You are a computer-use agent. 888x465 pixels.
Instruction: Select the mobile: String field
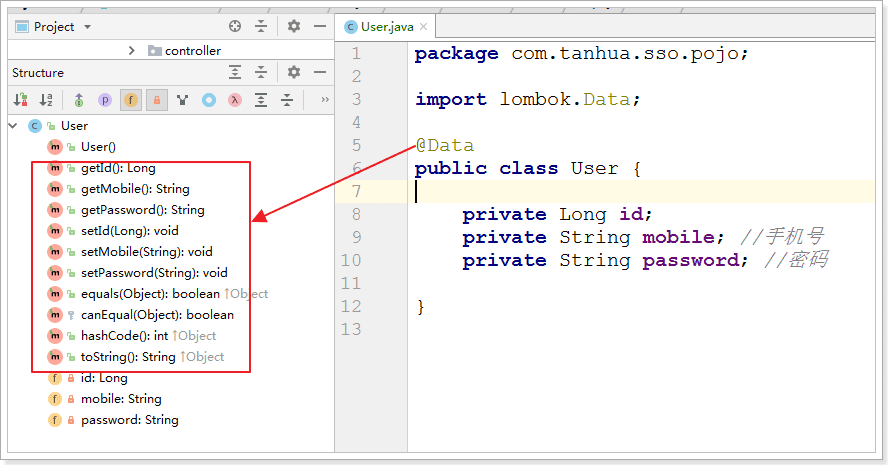click(x=121, y=399)
